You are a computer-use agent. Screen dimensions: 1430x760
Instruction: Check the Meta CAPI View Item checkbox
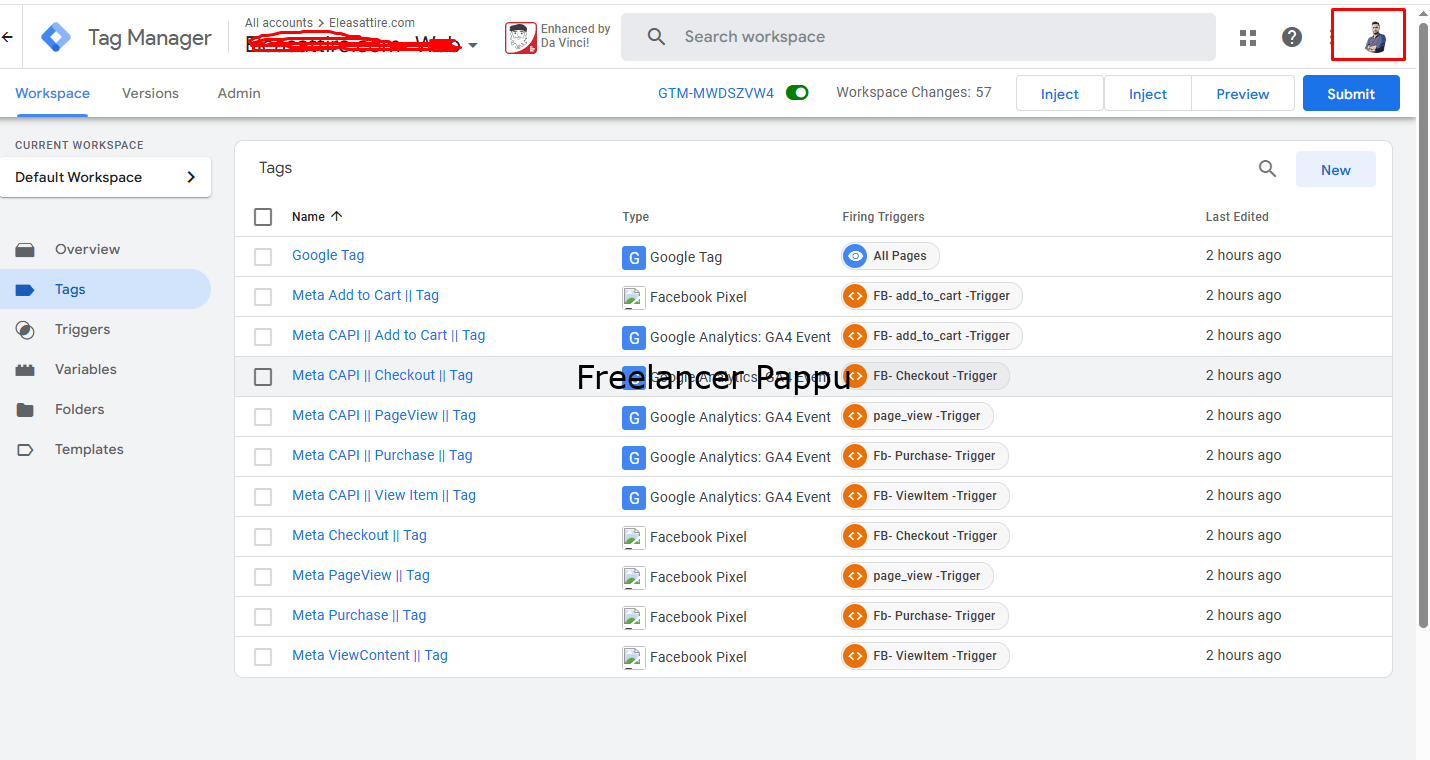tap(263, 497)
